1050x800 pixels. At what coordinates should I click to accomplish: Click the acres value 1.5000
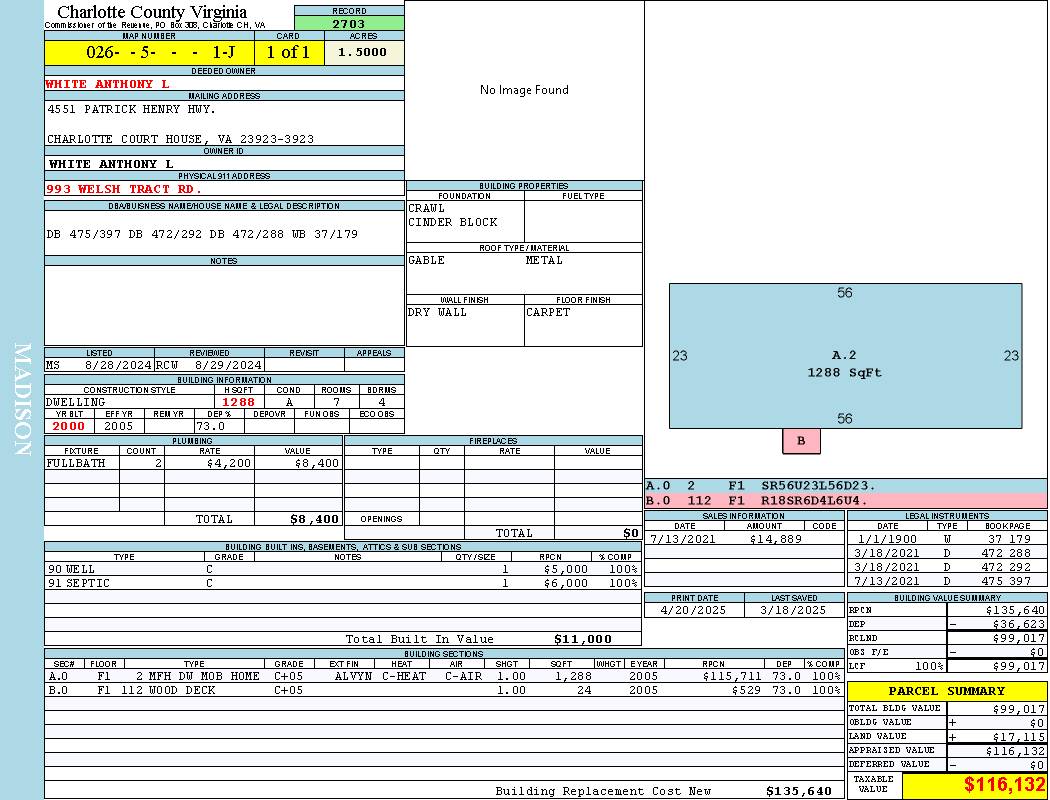363,53
